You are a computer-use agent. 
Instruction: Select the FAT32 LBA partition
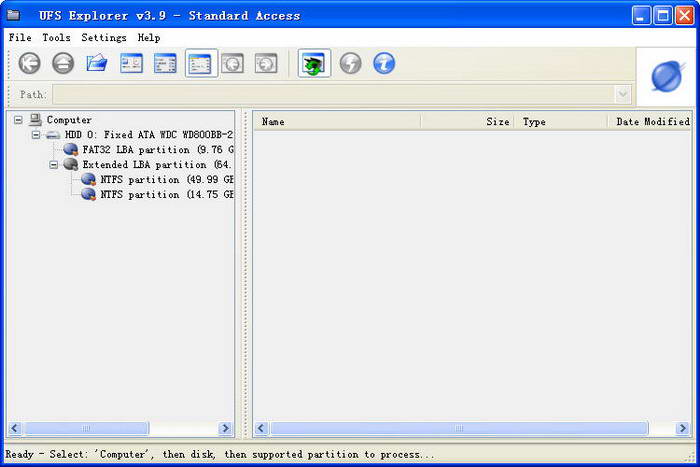click(x=158, y=149)
